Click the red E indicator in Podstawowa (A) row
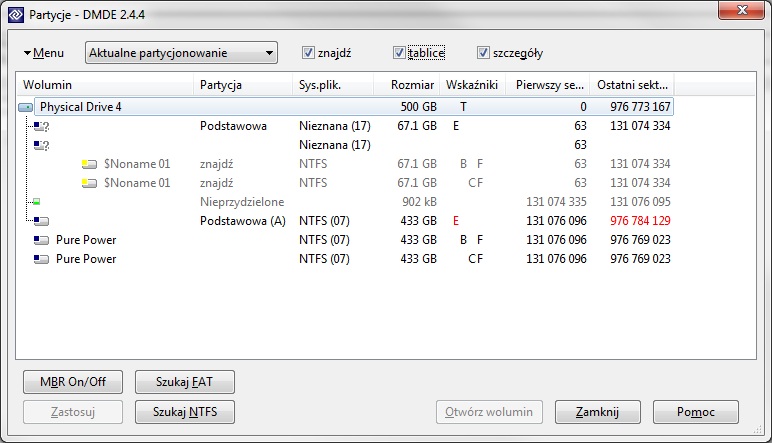The height and width of the screenshot is (443, 772). 456,221
